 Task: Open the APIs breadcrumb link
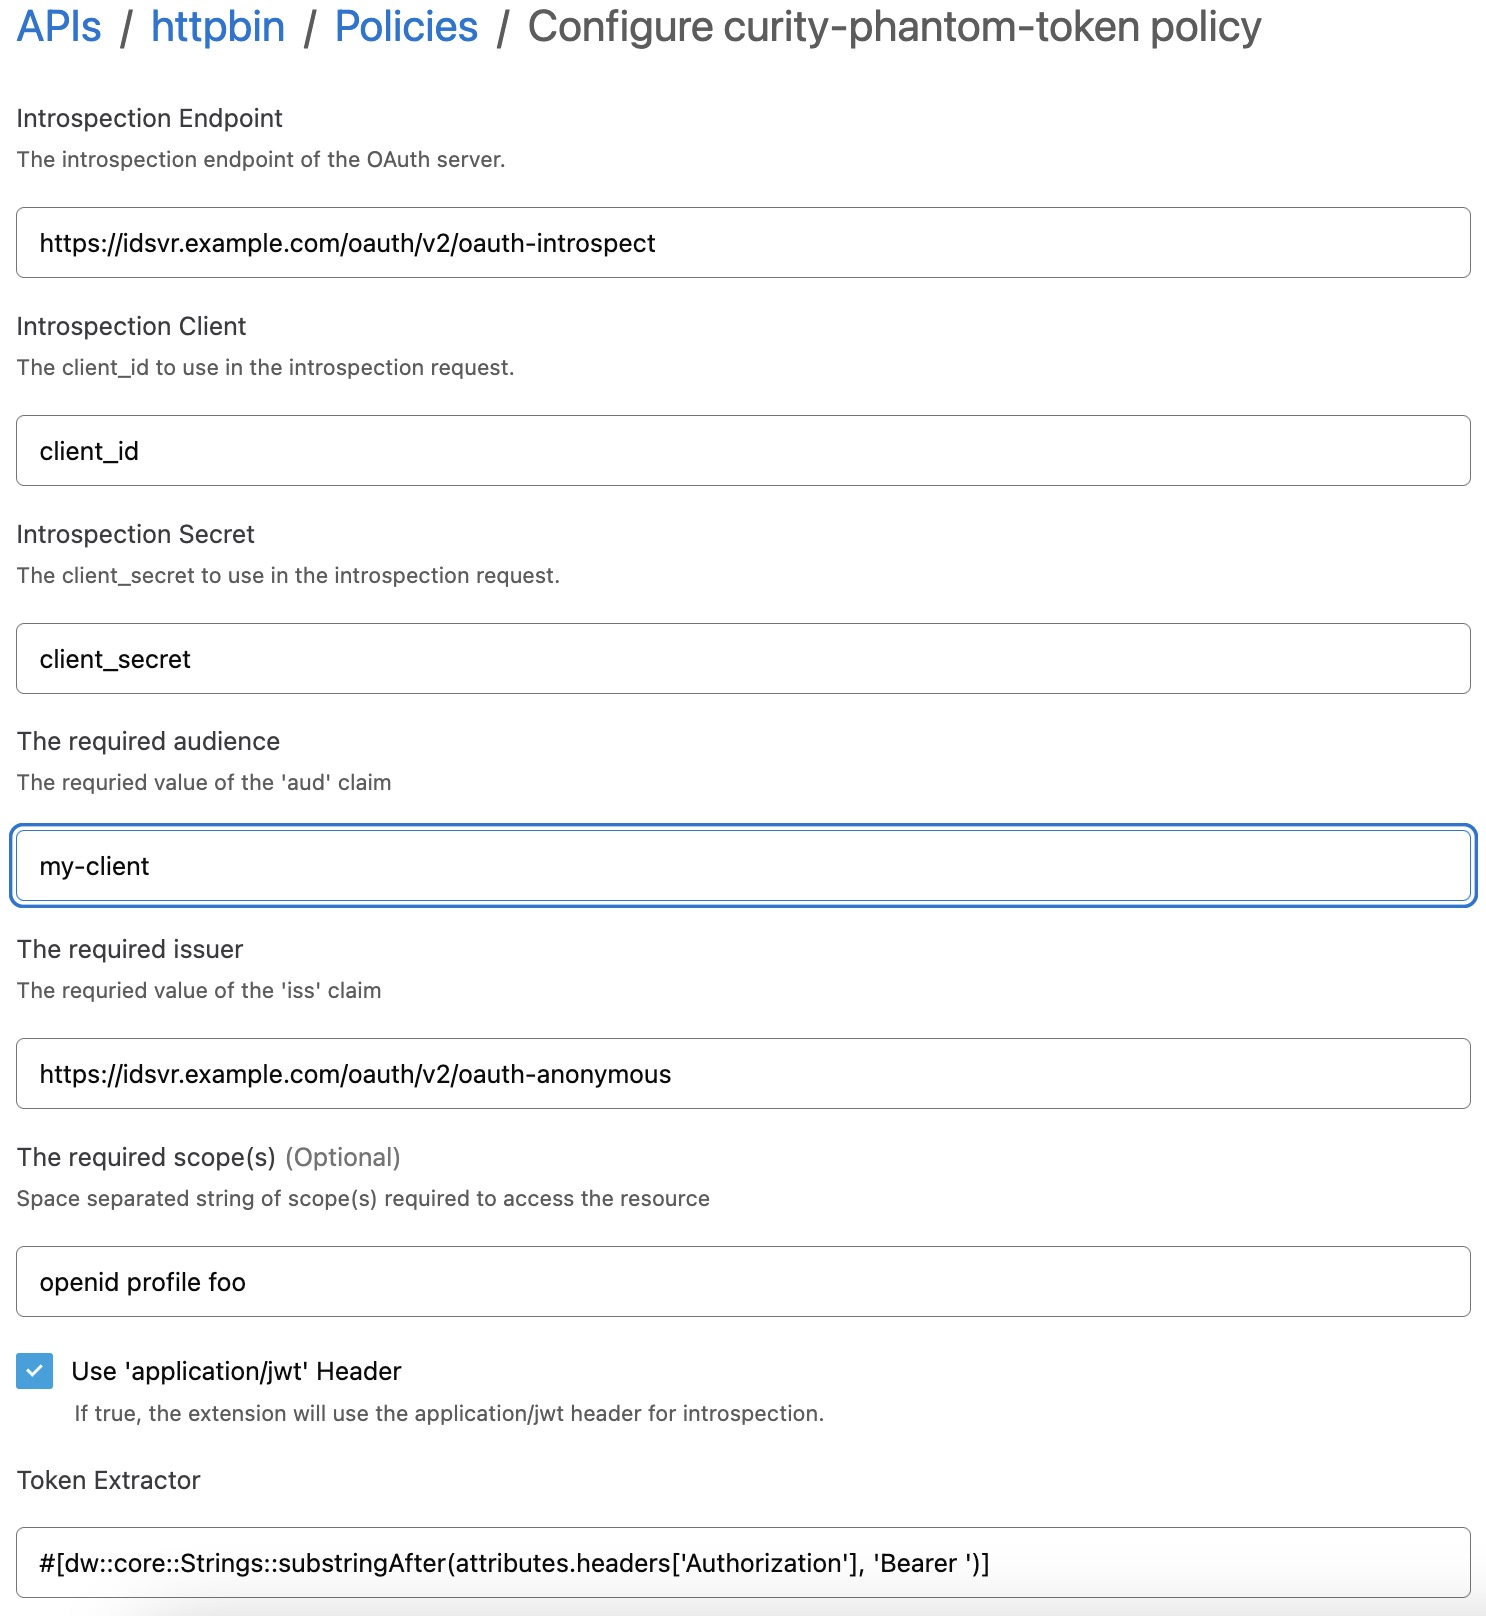pyautogui.click(x=59, y=27)
